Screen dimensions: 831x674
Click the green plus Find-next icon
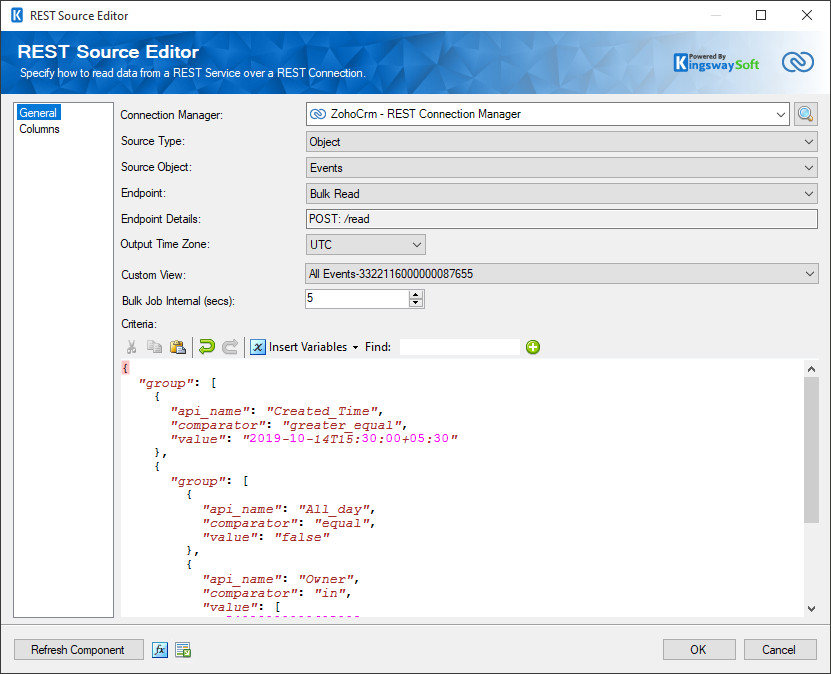533,347
